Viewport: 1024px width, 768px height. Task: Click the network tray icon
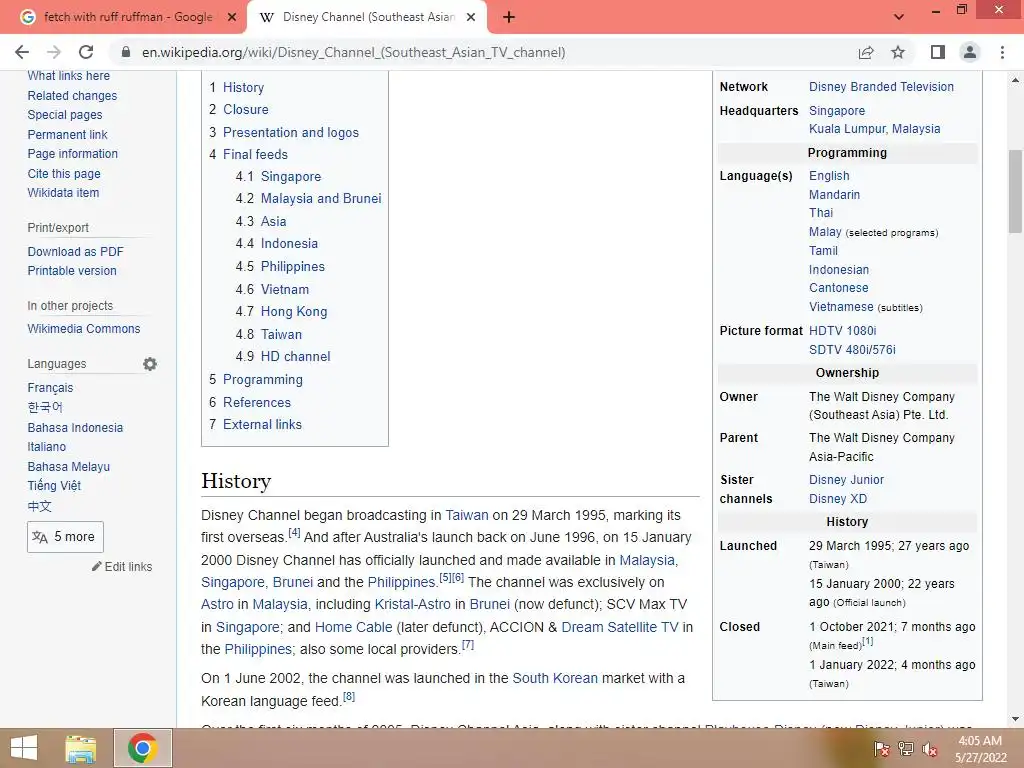pos(906,749)
